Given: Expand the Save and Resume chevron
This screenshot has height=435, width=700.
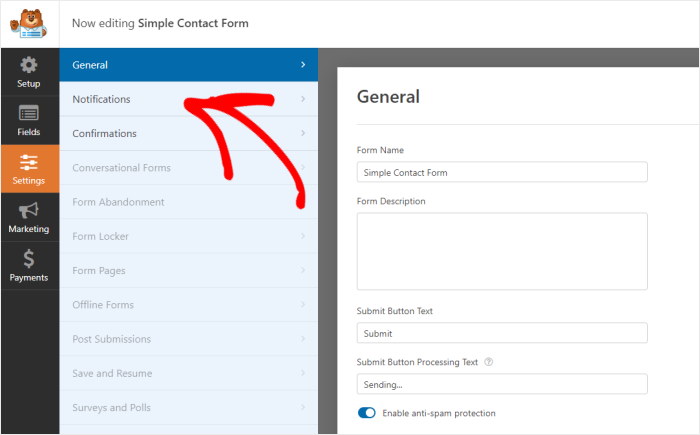Looking at the screenshot, I should point(303,373).
